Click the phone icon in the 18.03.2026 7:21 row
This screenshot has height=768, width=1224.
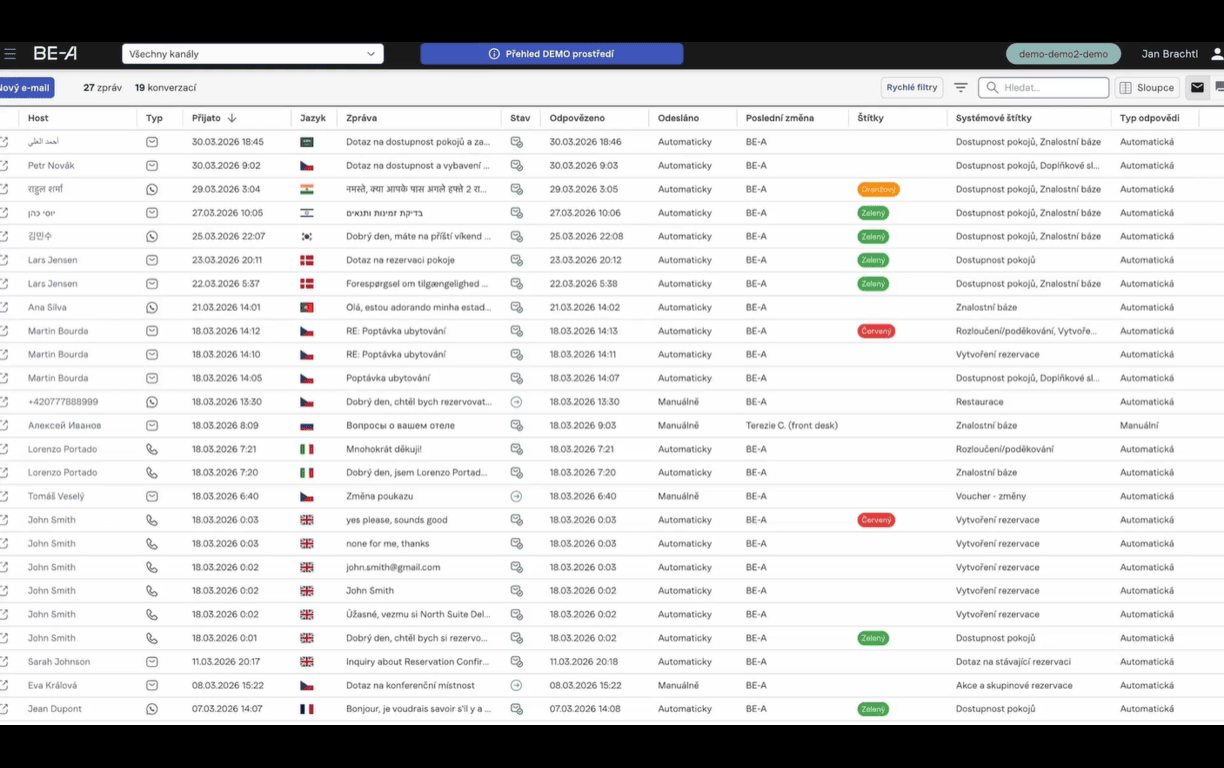click(x=152, y=449)
